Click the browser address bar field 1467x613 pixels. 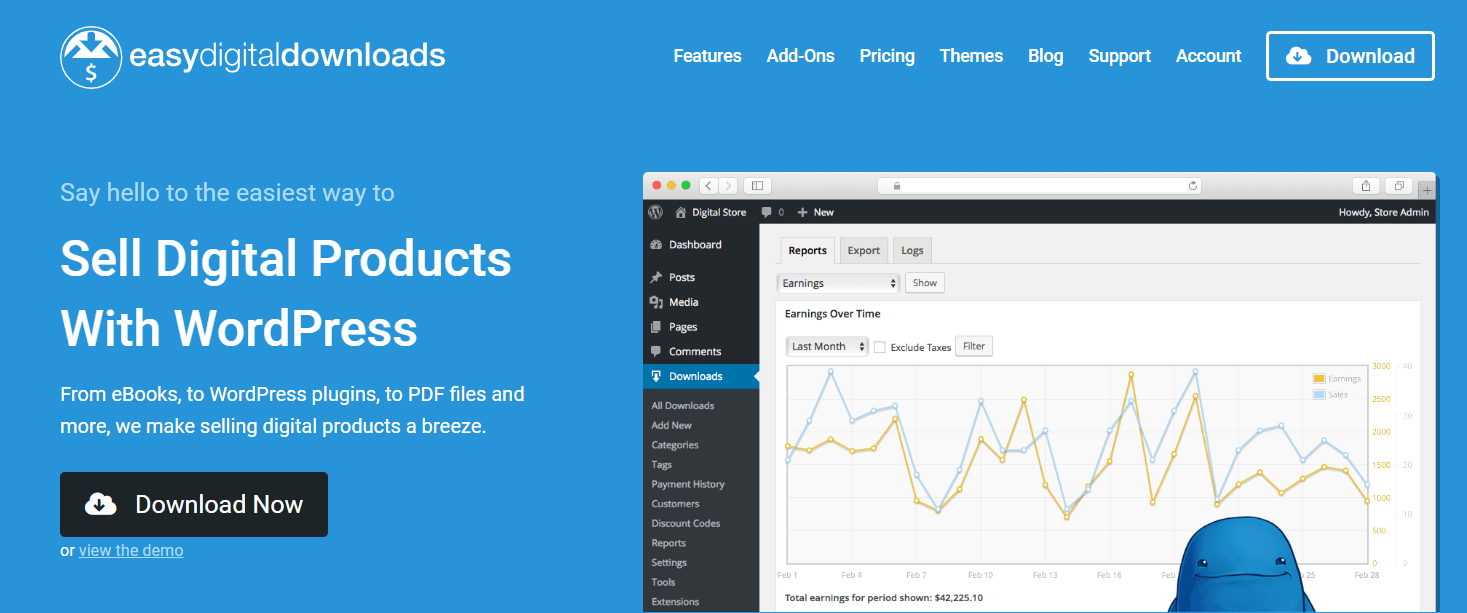(1039, 185)
